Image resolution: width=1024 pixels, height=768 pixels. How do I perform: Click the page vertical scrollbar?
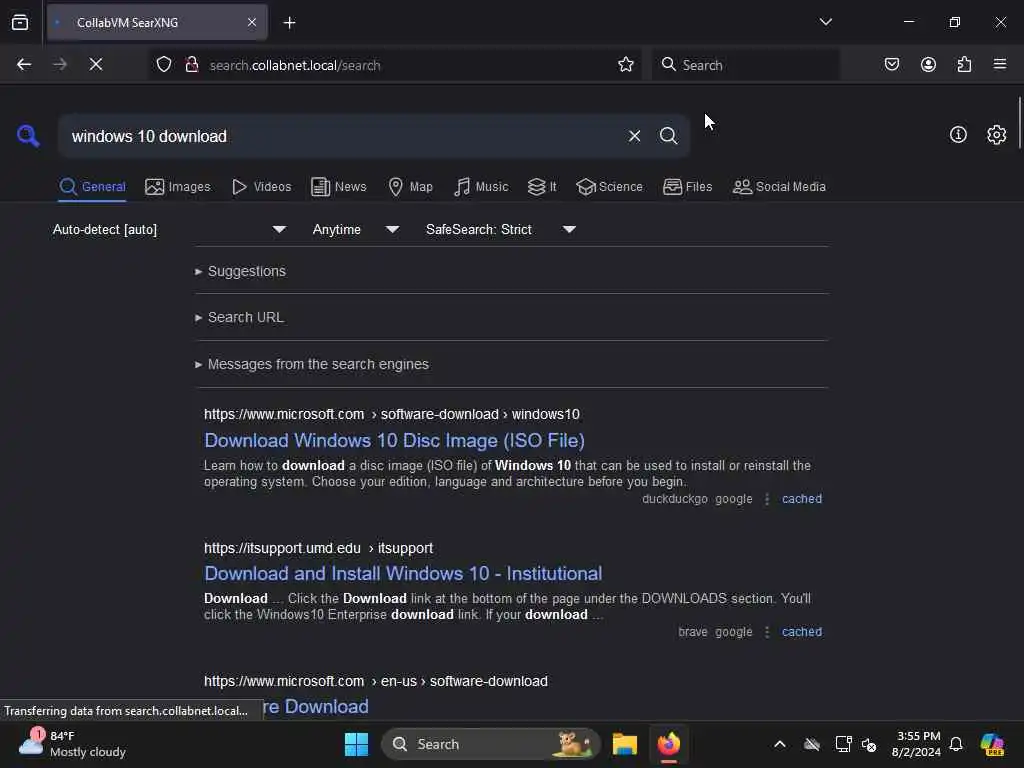pyautogui.click(x=1019, y=123)
